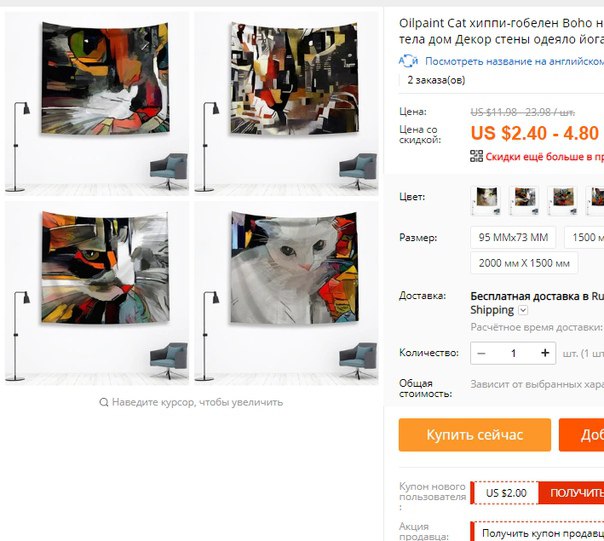Viewport: 604px width, 541px height.
Task: Open Посмотреть название на английском link
Action: tap(514, 61)
